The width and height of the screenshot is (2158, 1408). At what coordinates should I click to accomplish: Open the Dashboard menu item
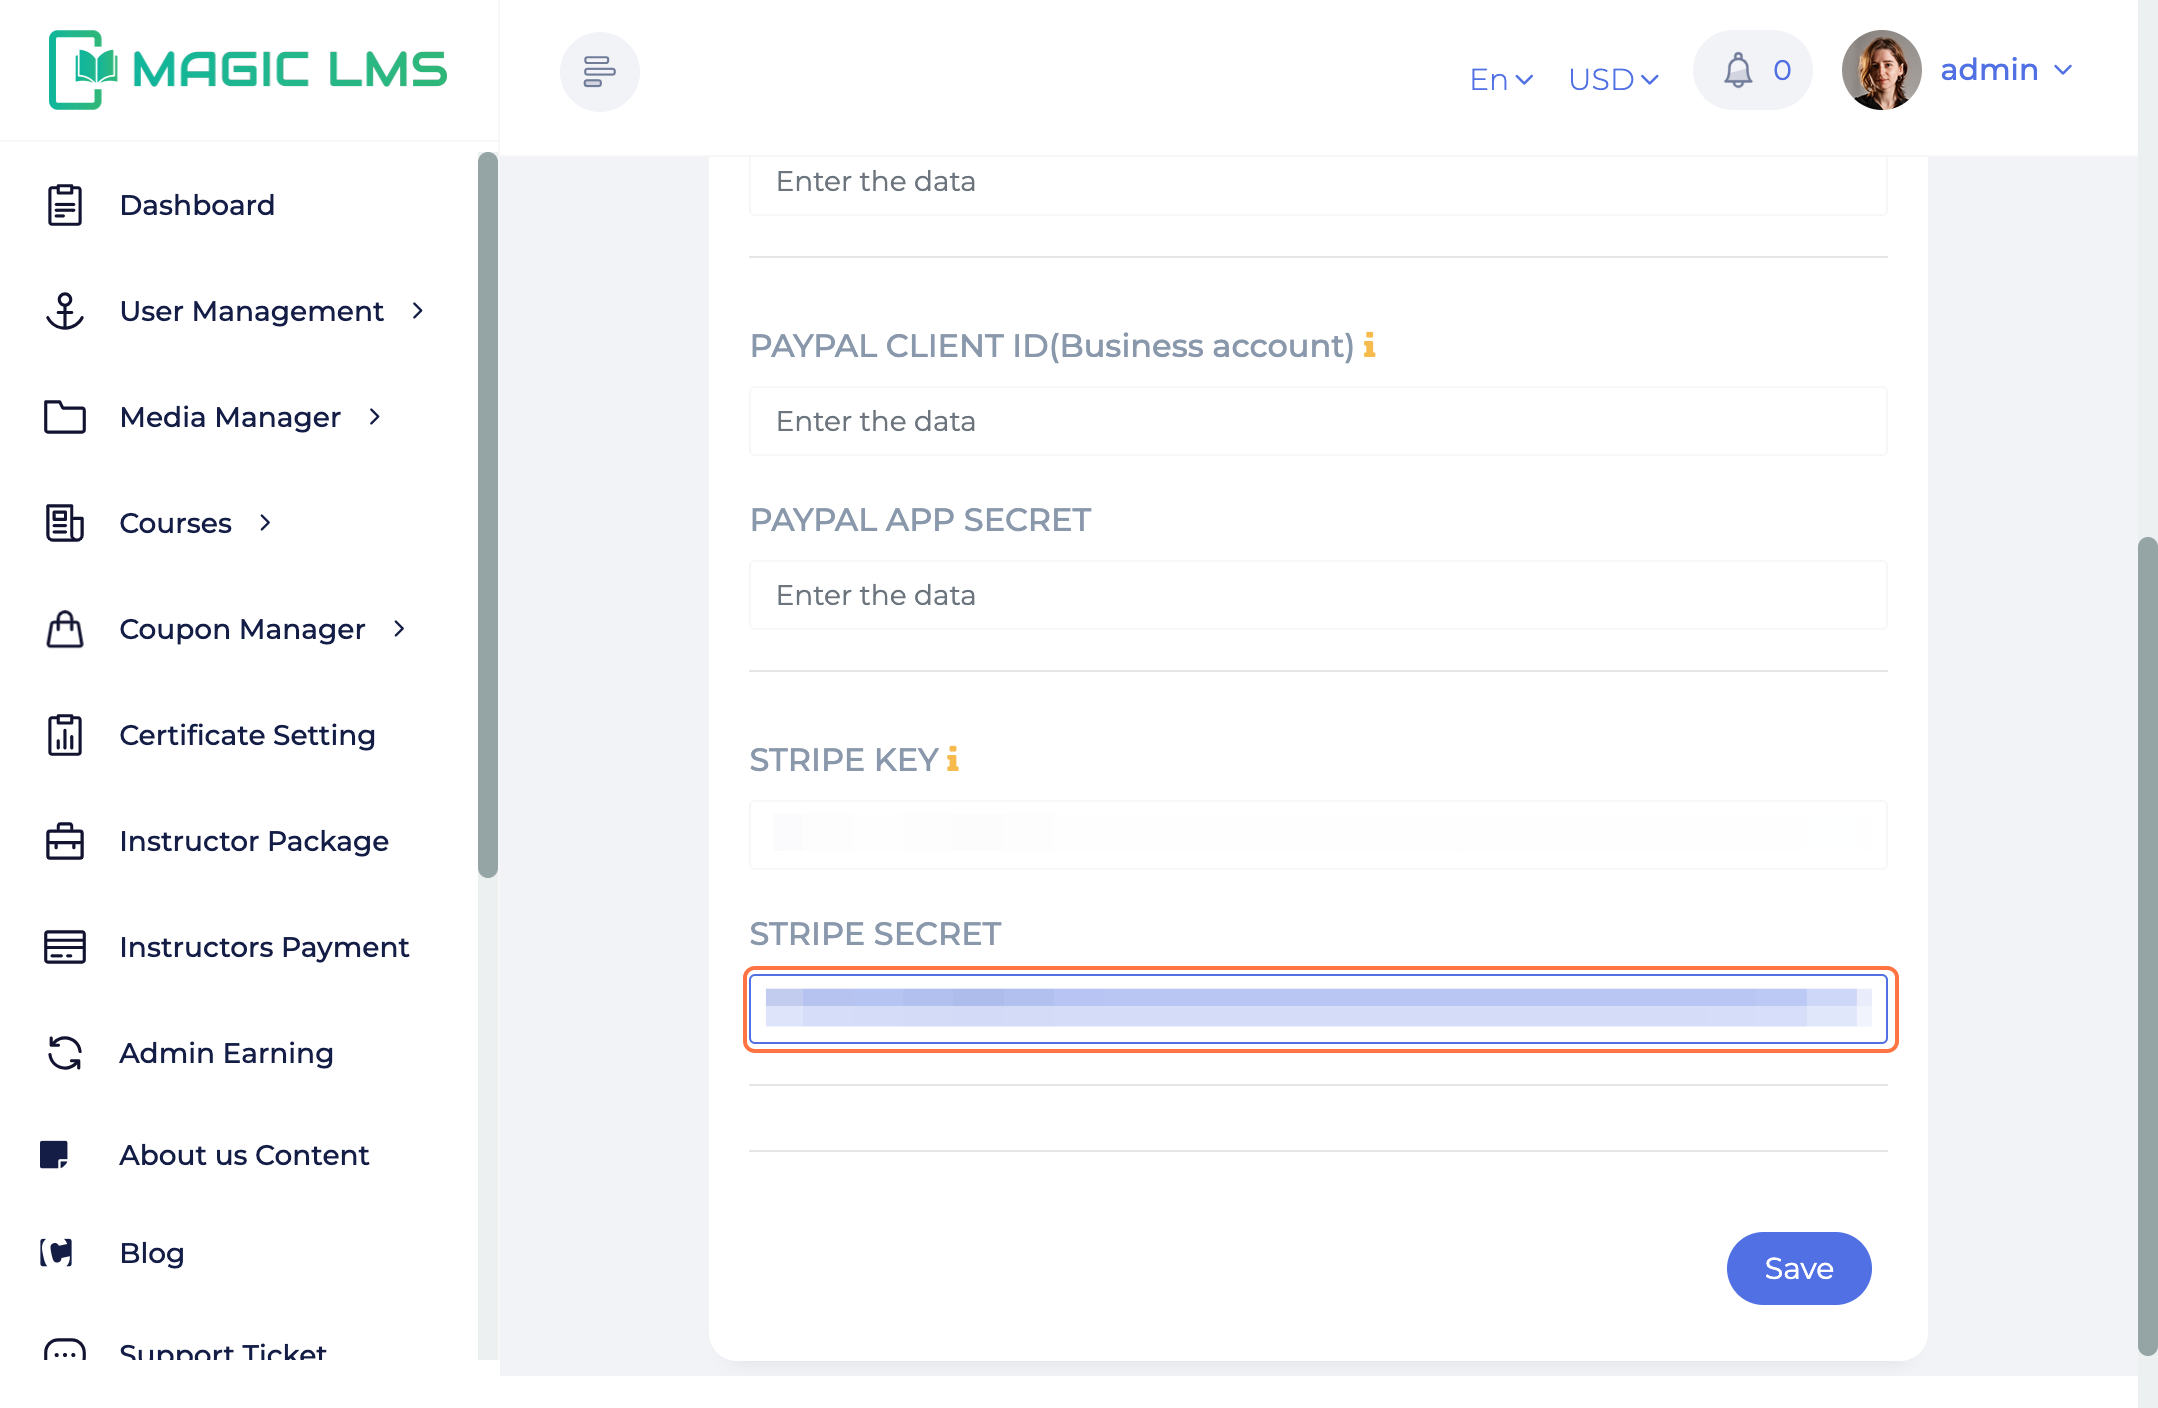pos(197,205)
